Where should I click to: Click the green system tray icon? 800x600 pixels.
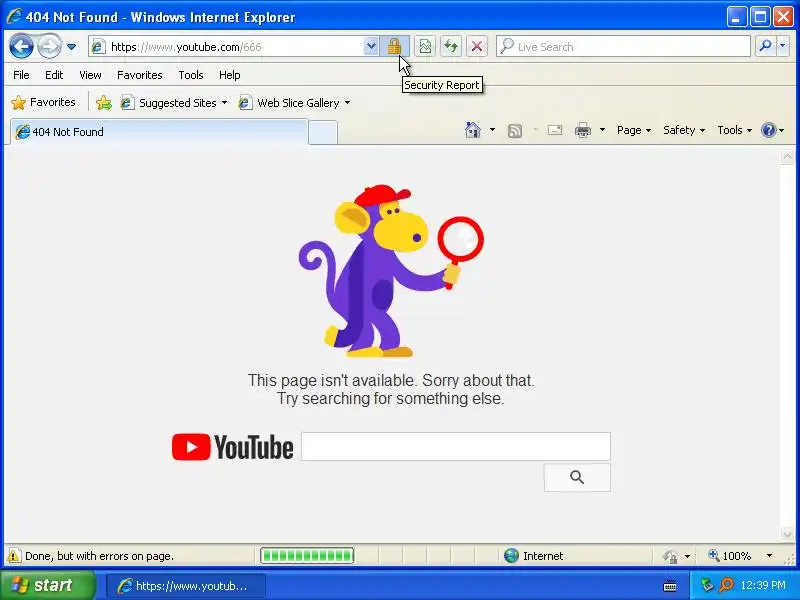(x=707, y=585)
